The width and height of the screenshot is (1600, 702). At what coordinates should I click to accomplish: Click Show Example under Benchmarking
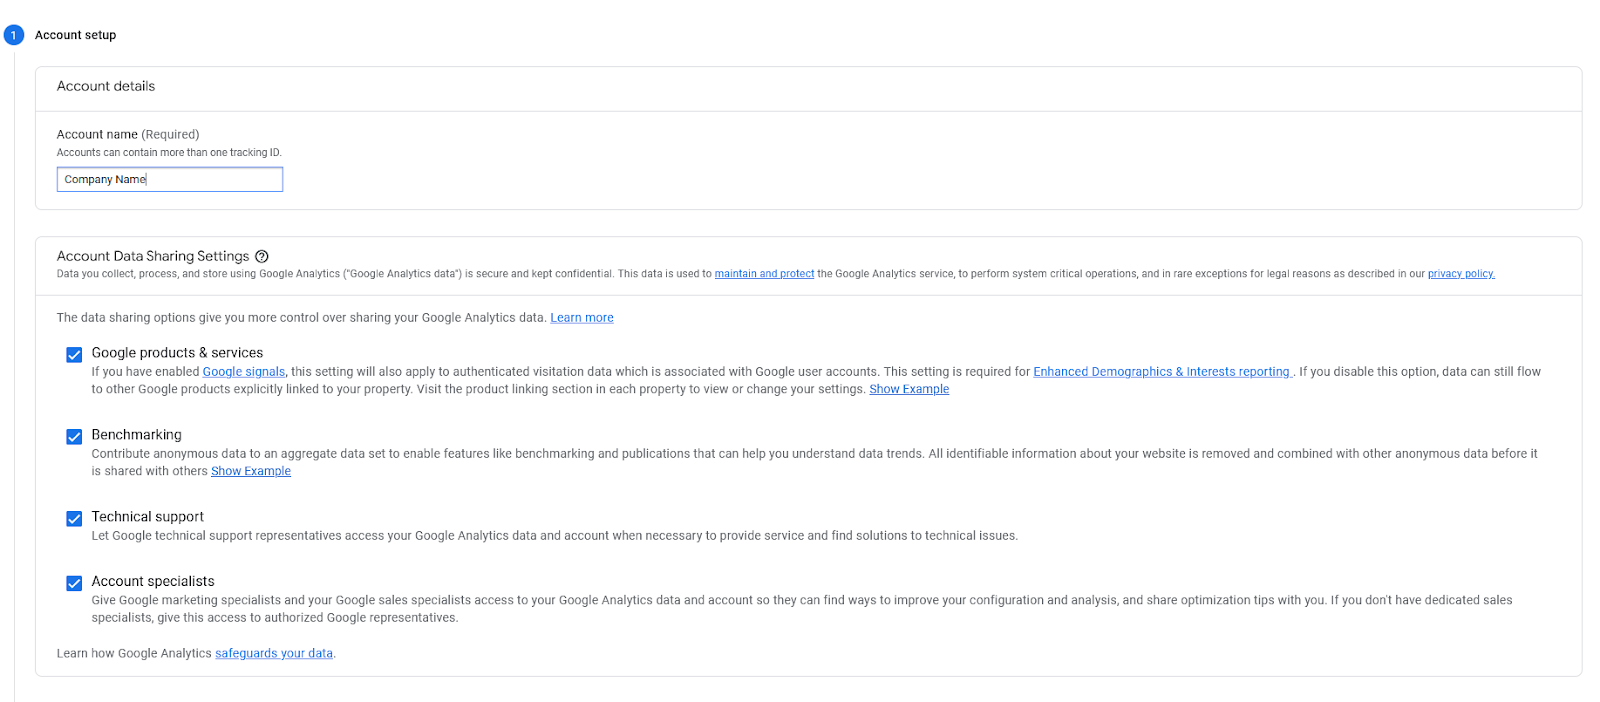pyautogui.click(x=251, y=472)
